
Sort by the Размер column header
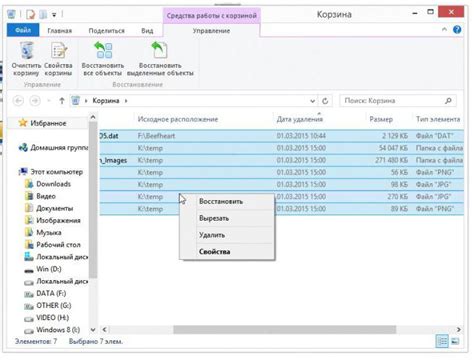tap(381, 119)
